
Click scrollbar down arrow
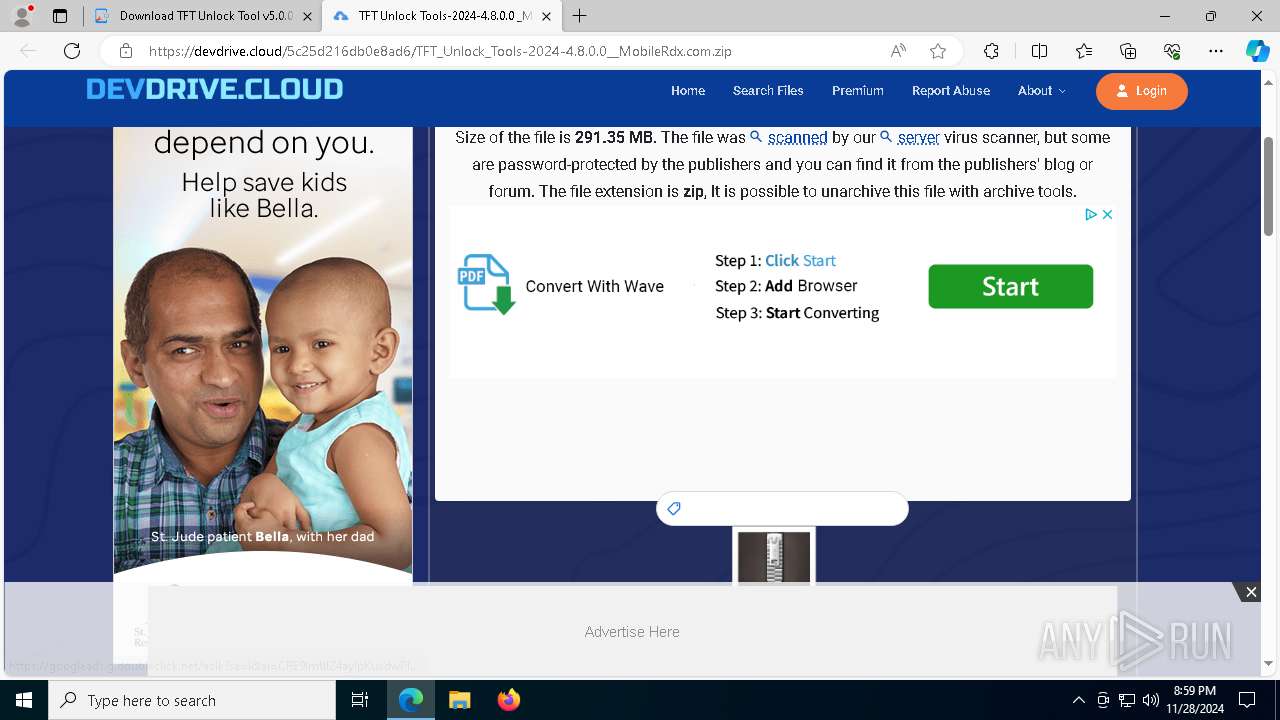[1269, 664]
